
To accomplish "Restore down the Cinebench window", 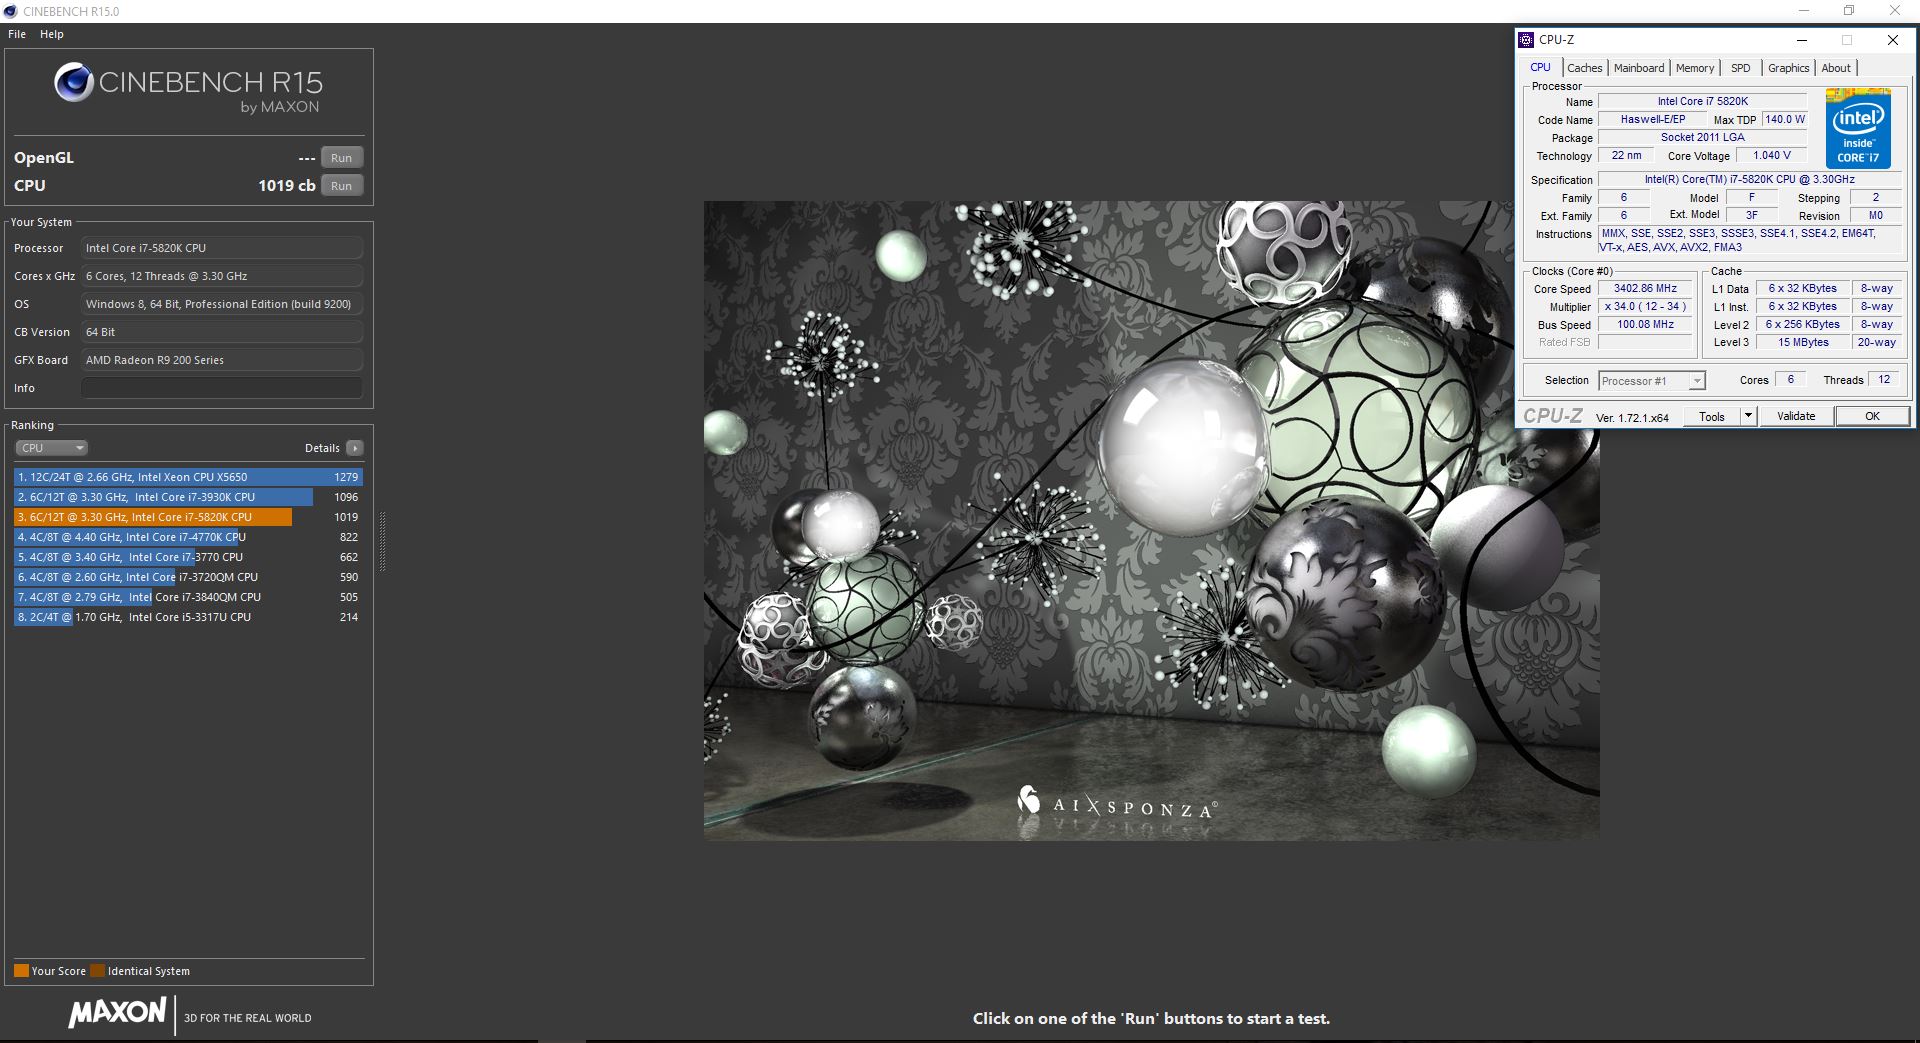I will (x=1849, y=11).
